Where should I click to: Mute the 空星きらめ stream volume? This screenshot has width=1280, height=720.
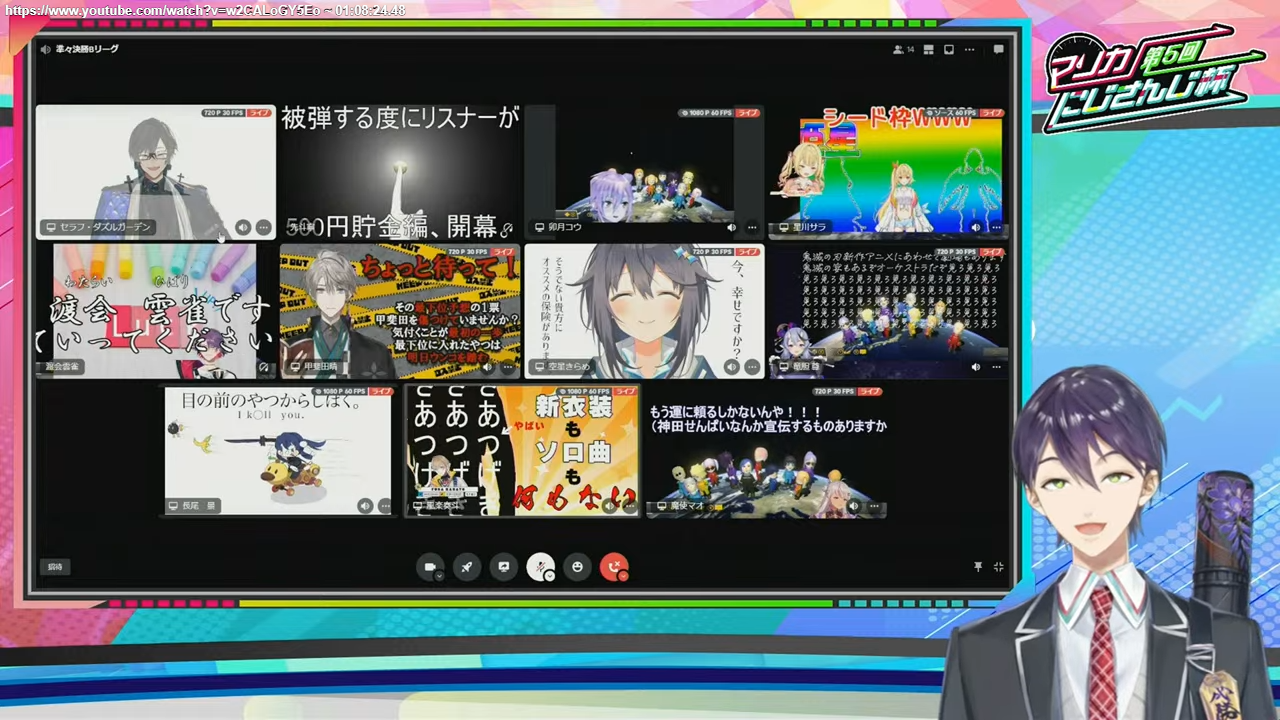731,367
